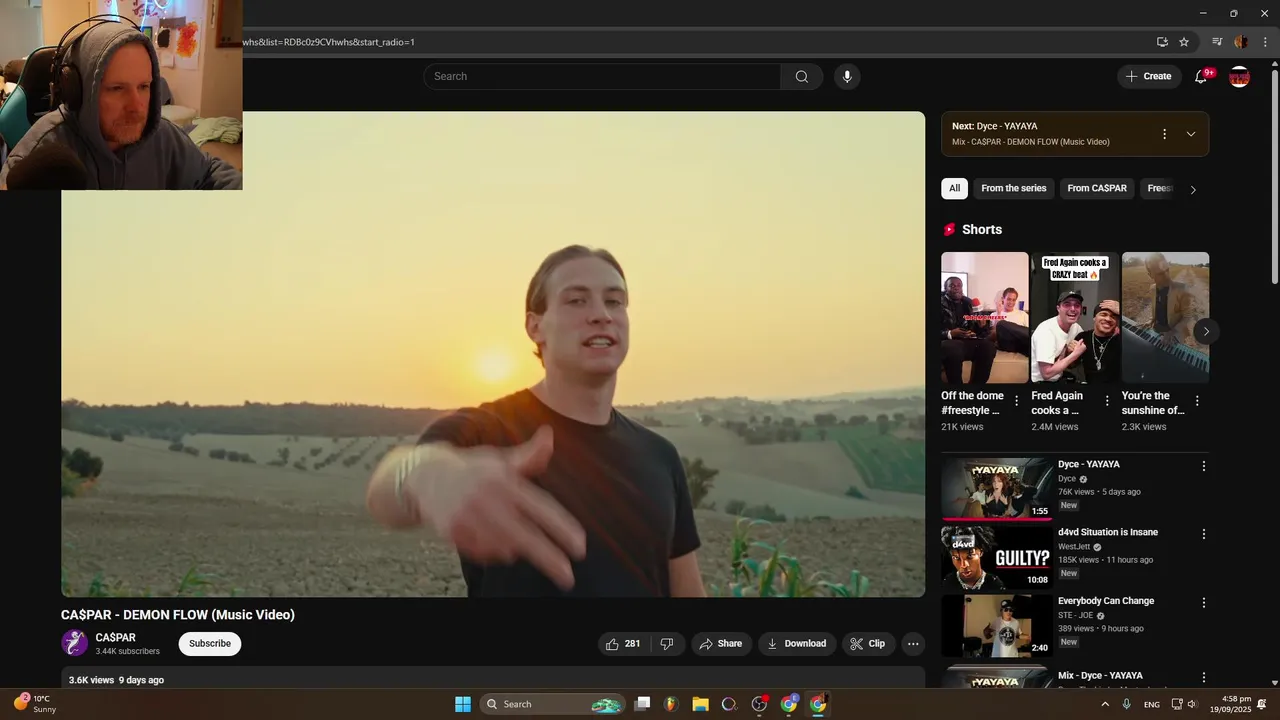The height and width of the screenshot is (720, 1280).
Task: Open the YouTube notifications bell
Action: tap(1201, 77)
